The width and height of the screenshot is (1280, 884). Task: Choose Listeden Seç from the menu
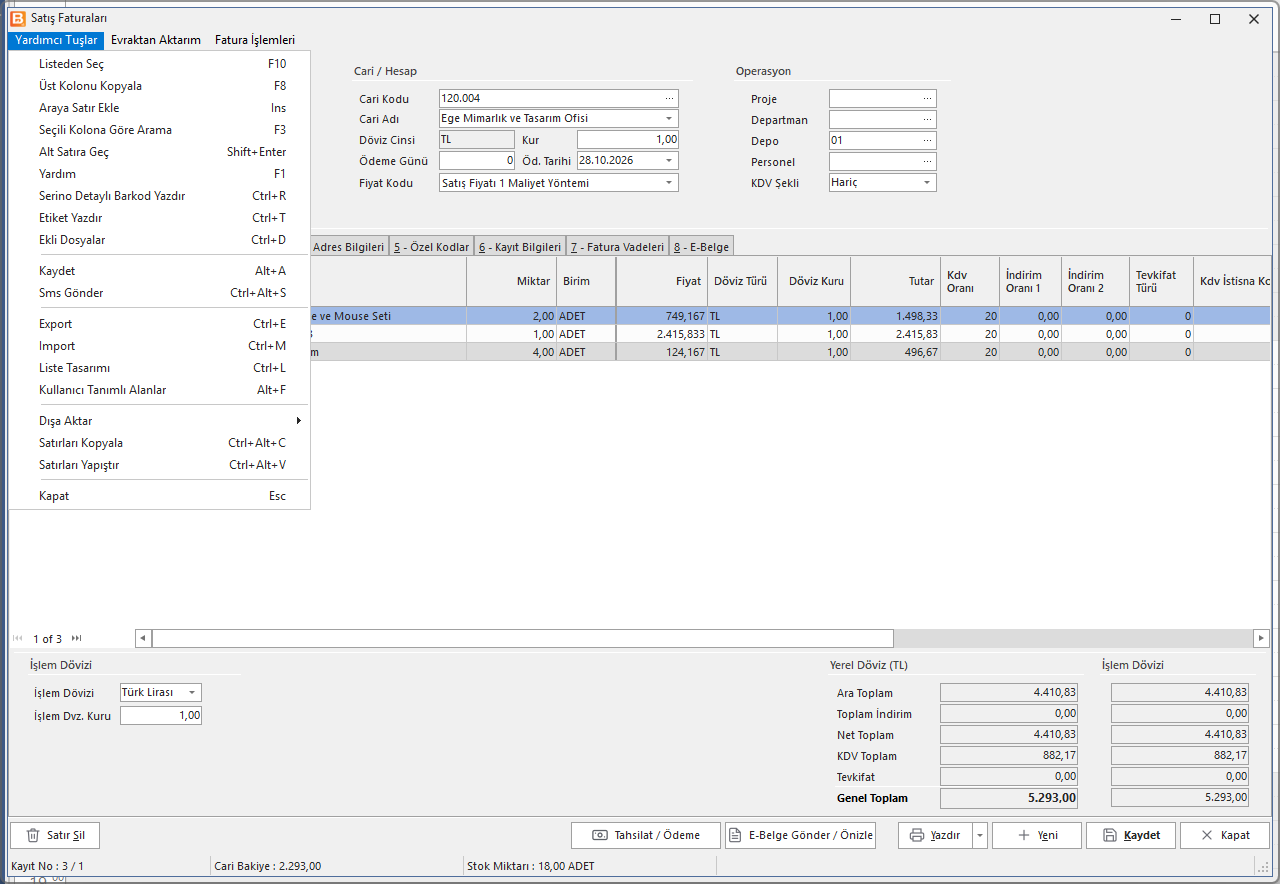160,64
